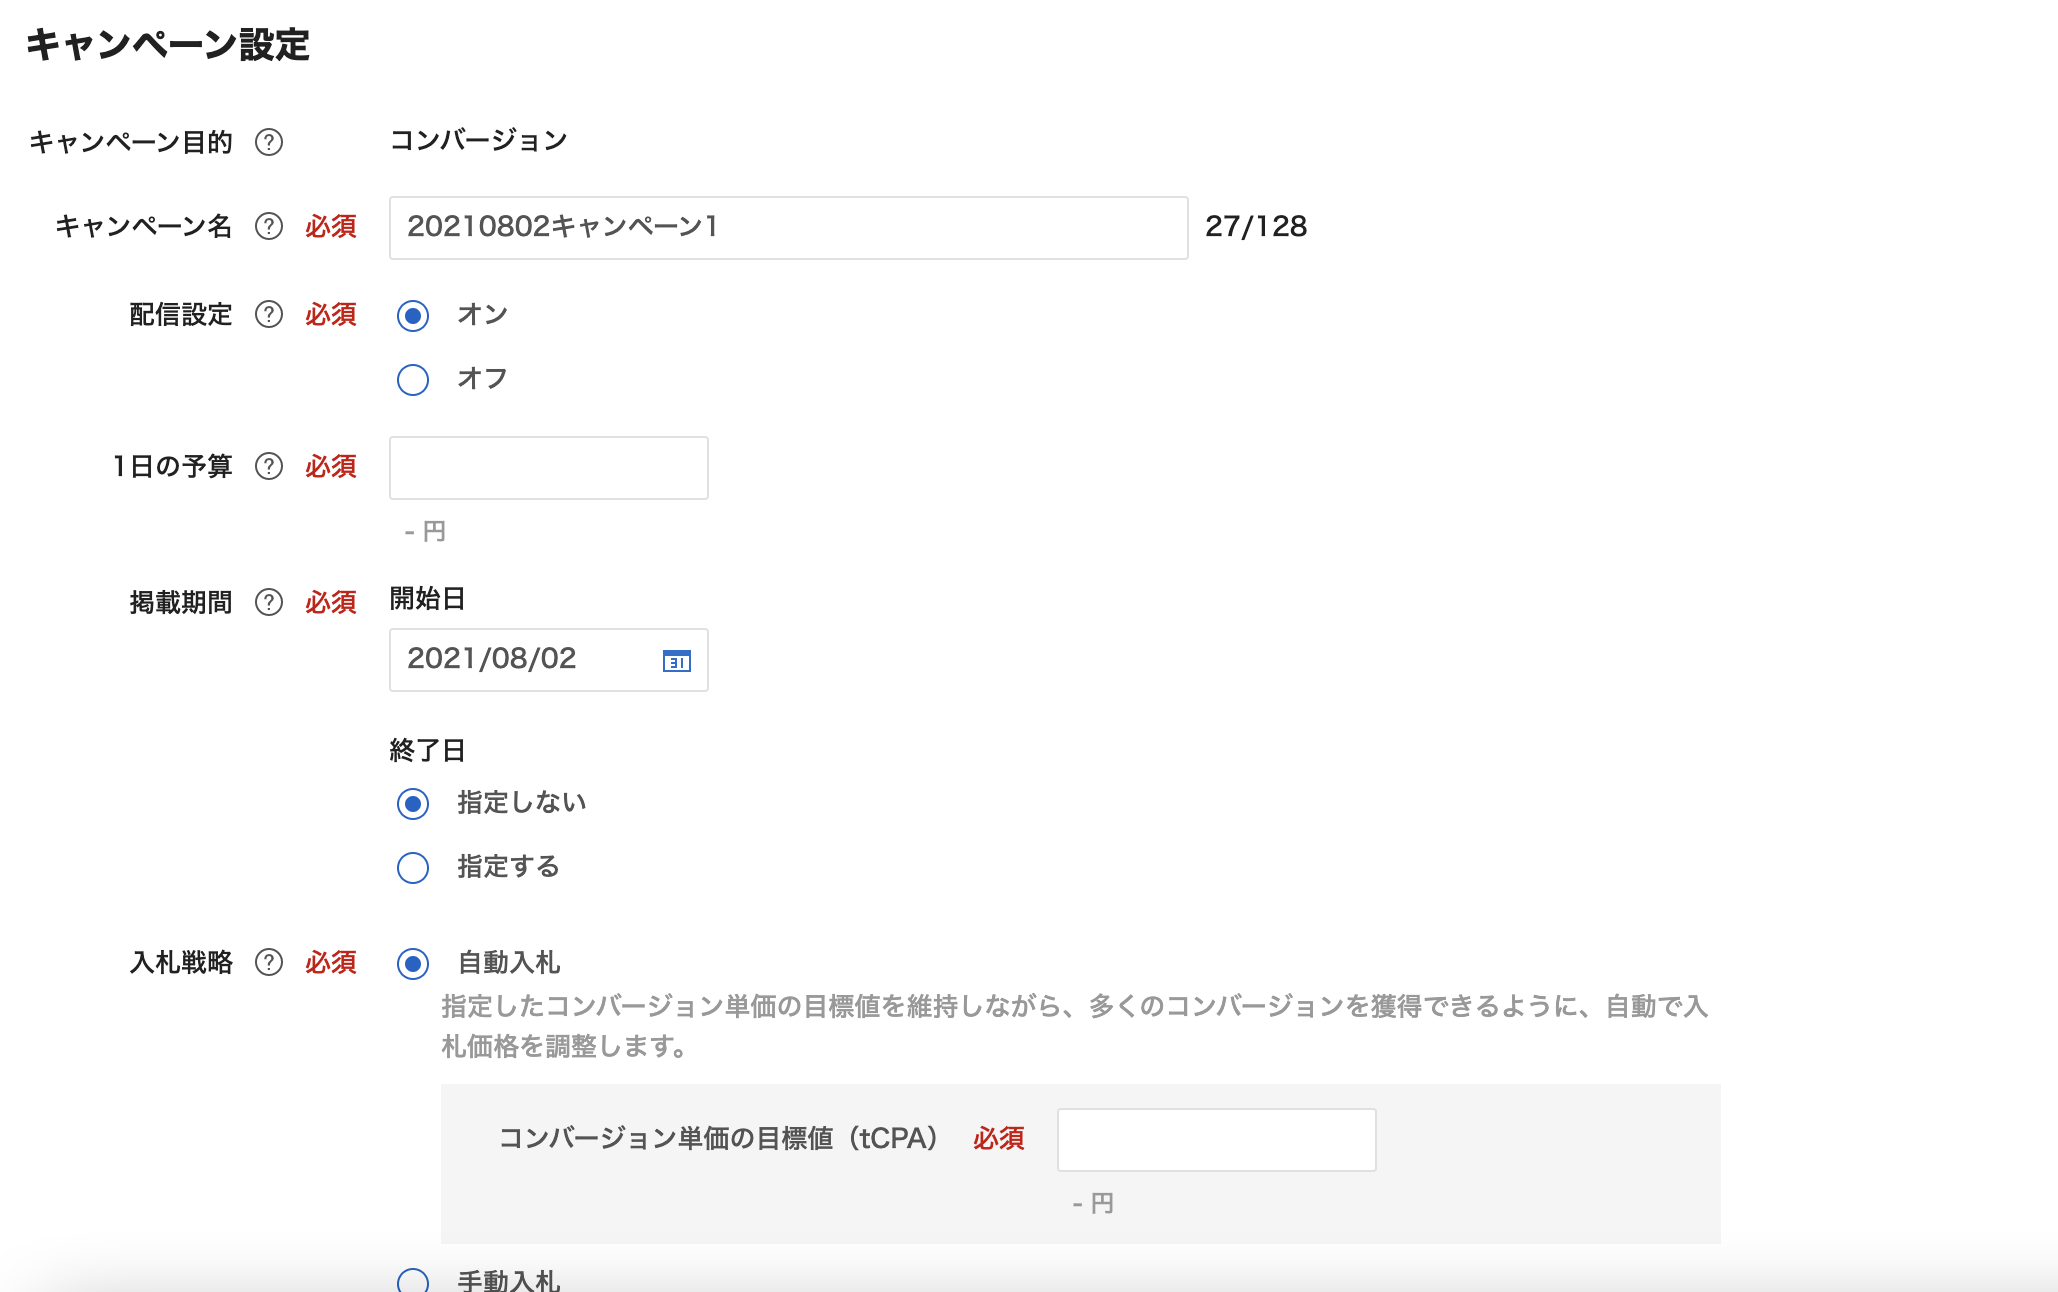The width and height of the screenshot is (2058, 1292).
Task: Select オン delivery setting radio
Action: tap(413, 316)
